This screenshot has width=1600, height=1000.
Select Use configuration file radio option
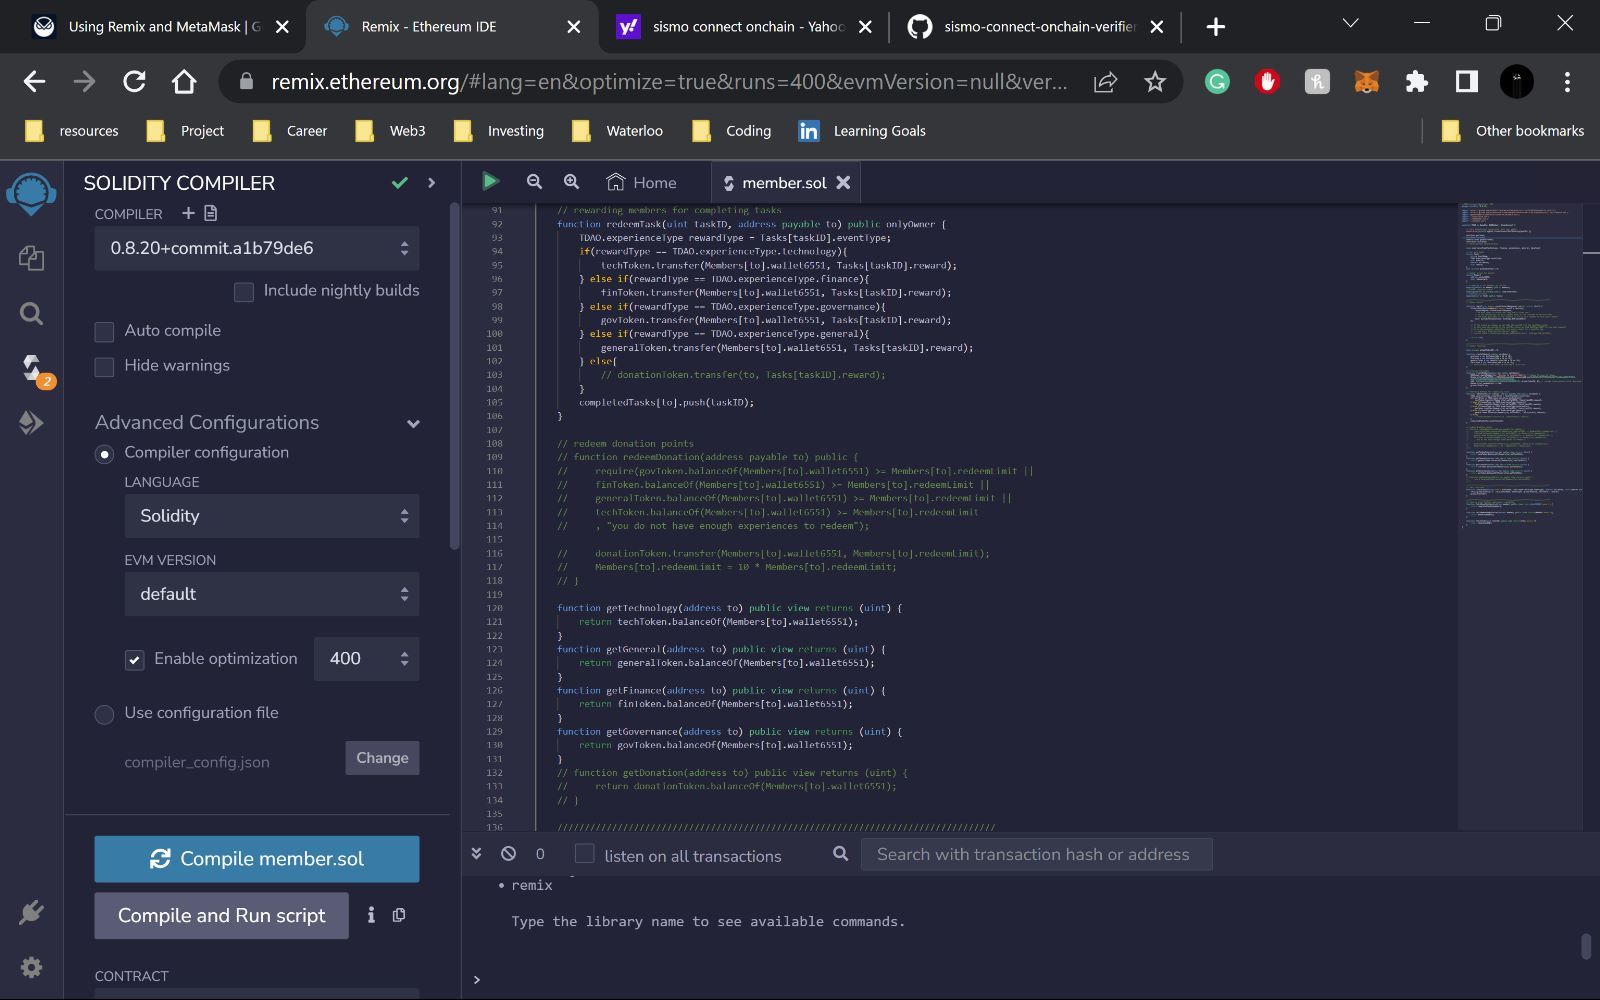(104, 714)
